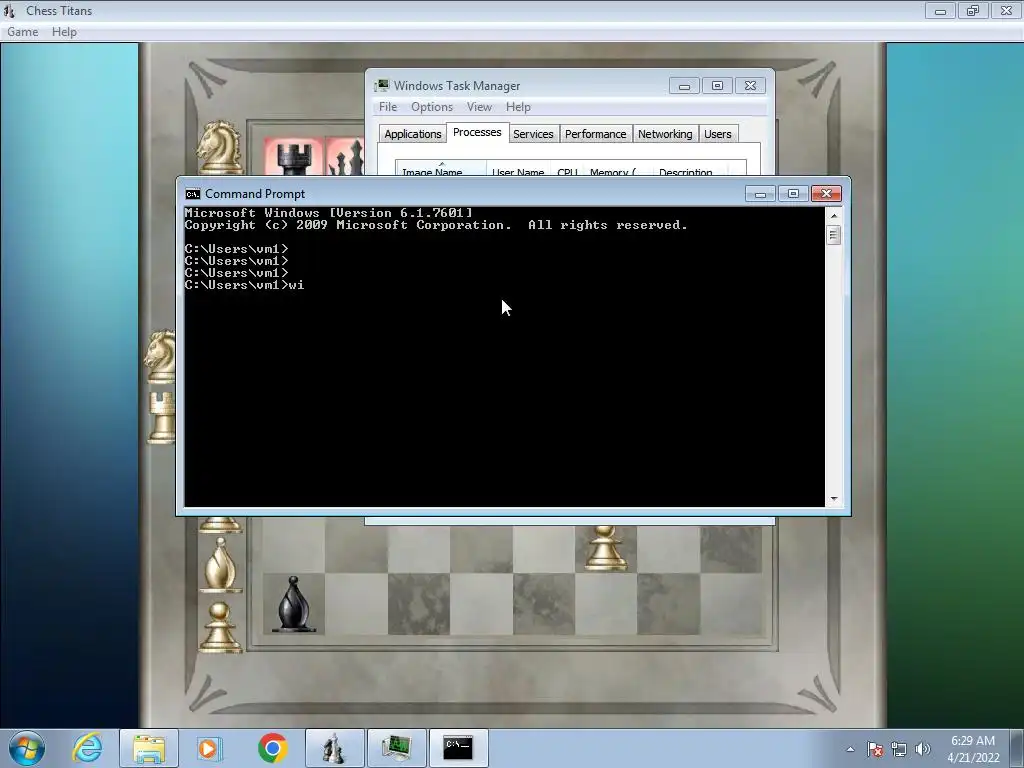This screenshot has height=768, width=1024.
Task: Click the Command Prompt title bar icon
Action: [193, 194]
